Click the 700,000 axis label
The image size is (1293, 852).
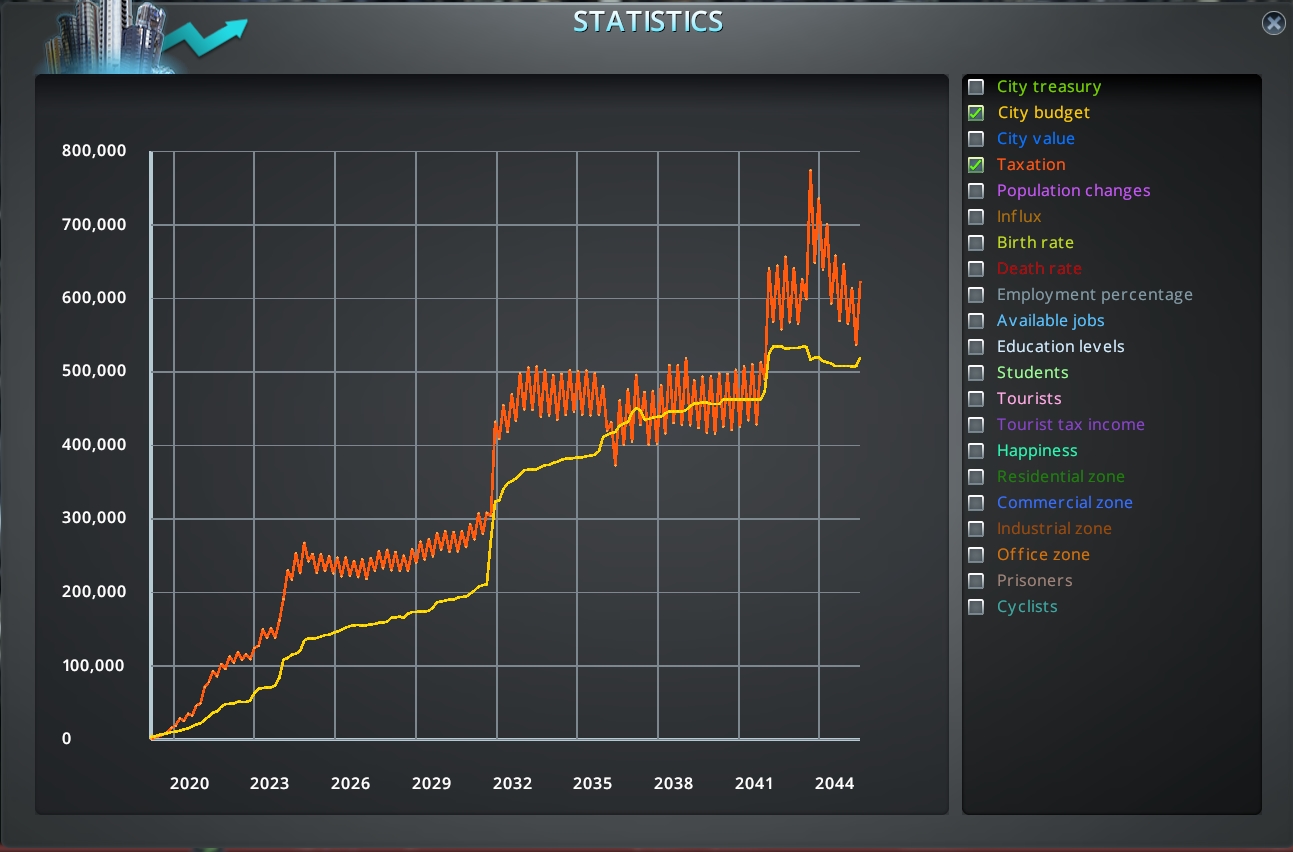[x=94, y=225]
